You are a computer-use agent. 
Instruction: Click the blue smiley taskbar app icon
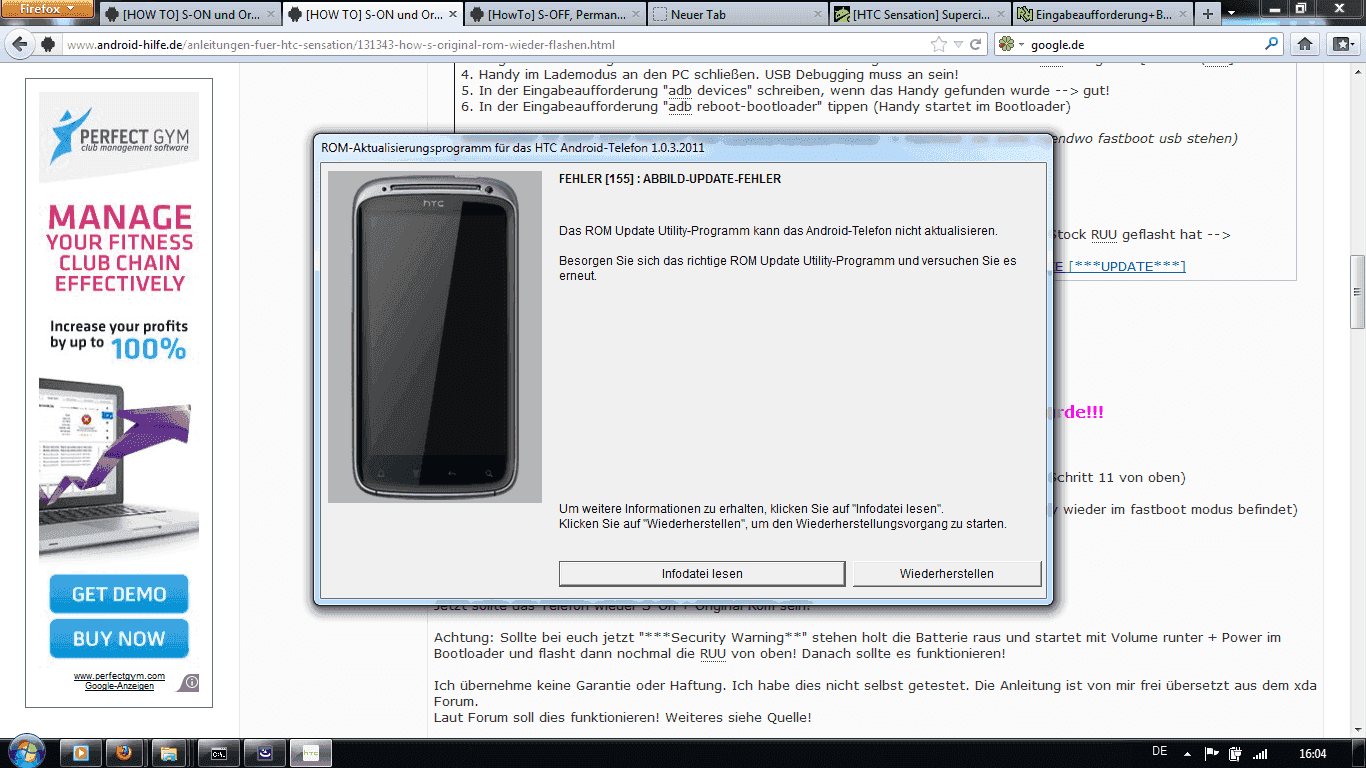265,753
